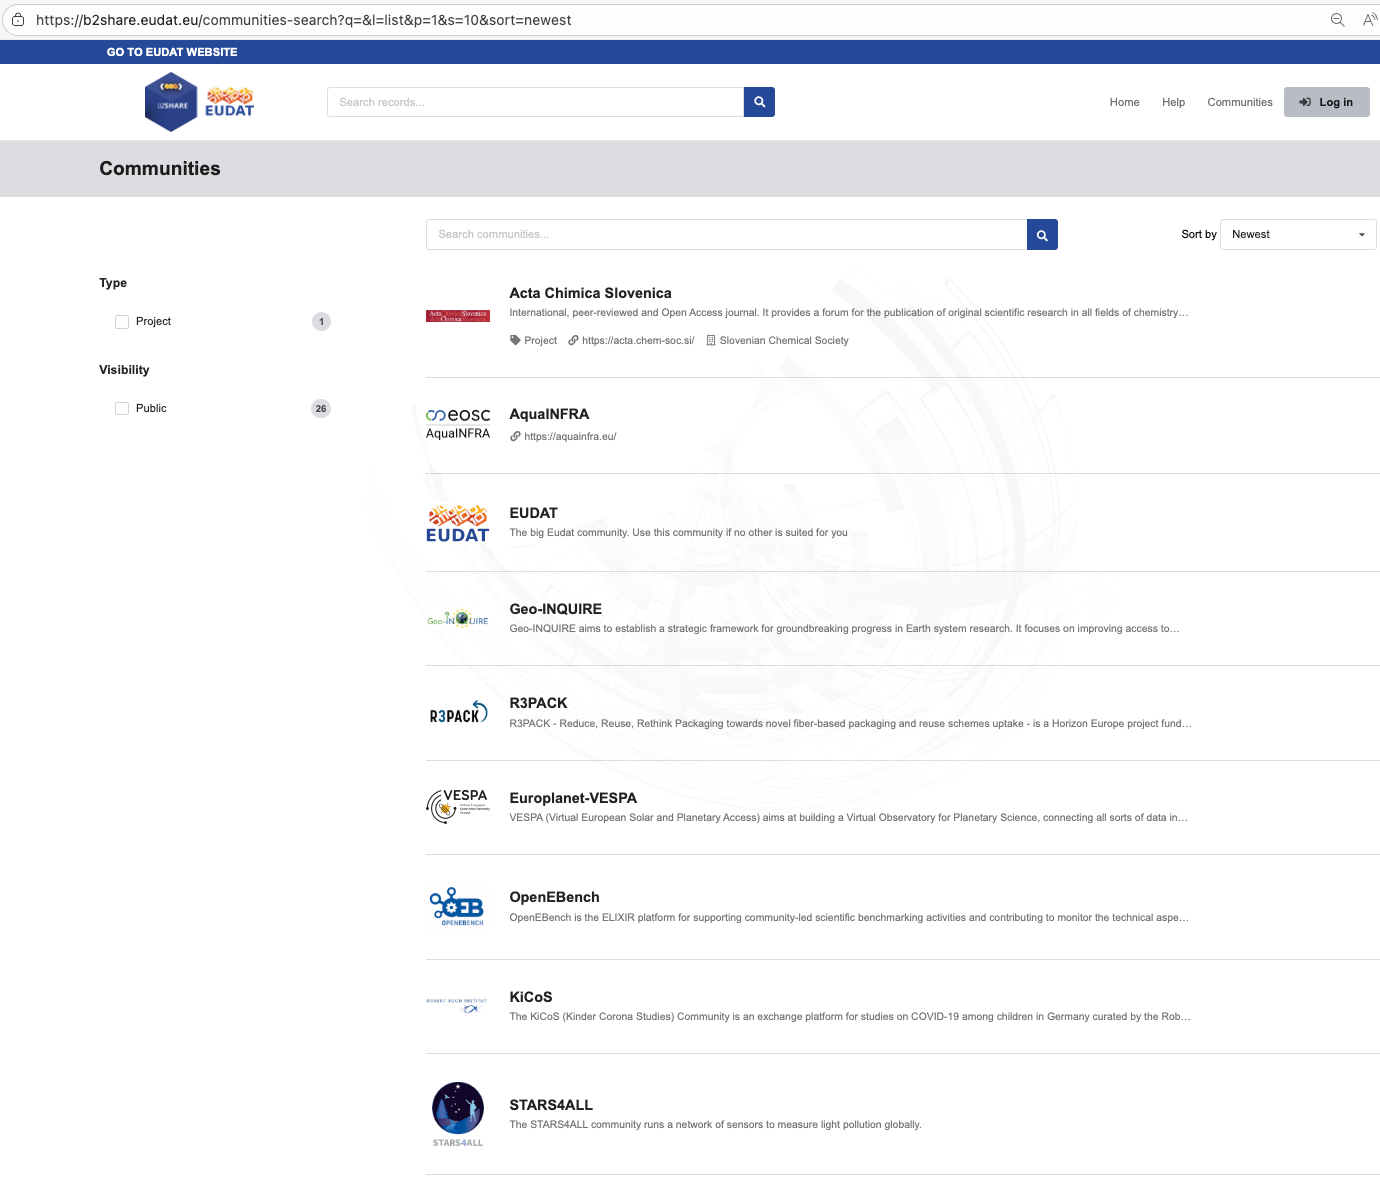Open the STARS4ALL community title

pyautogui.click(x=551, y=1105)
